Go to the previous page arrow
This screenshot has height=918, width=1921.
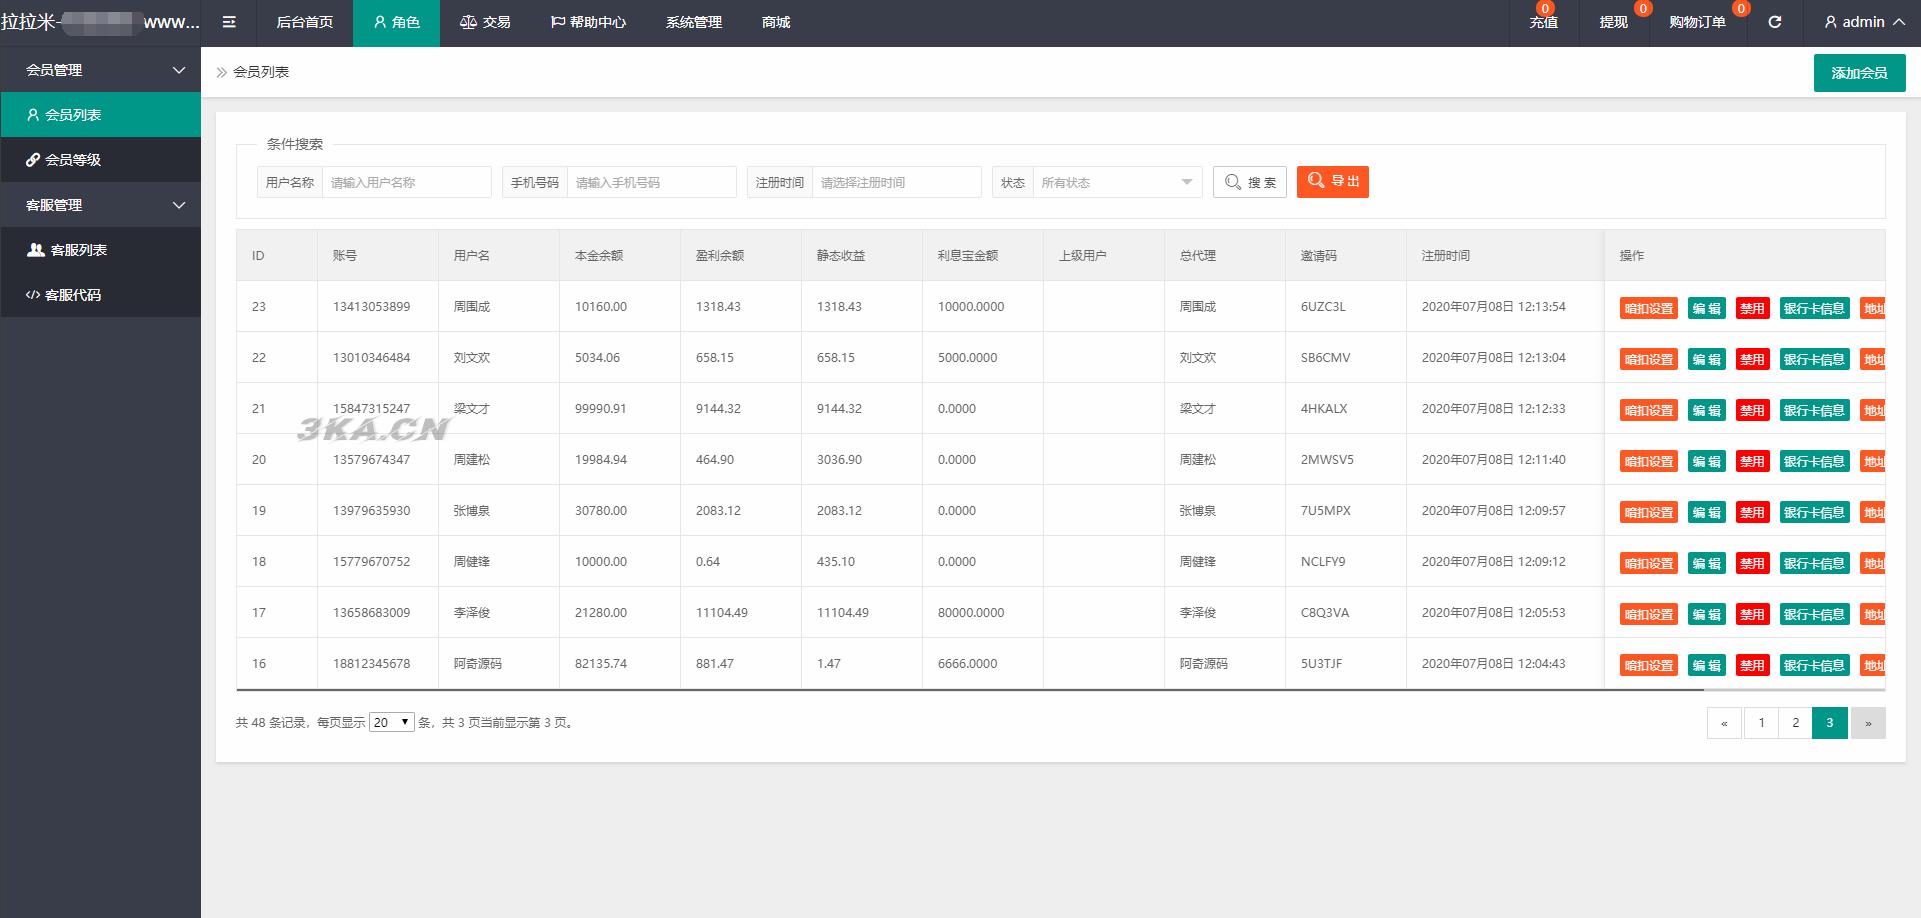1724,723
